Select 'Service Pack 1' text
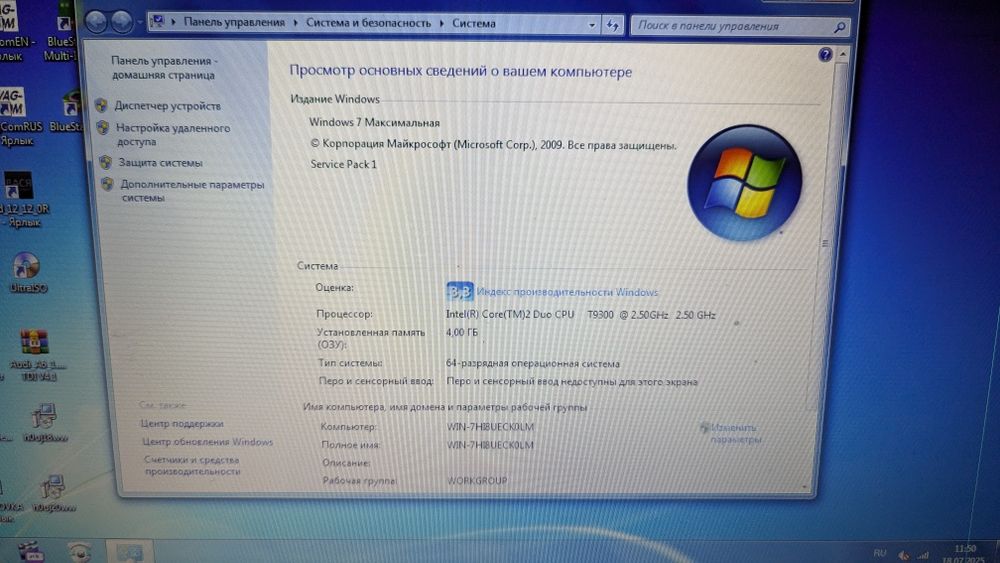Screen dimensions: 1000x563 343,164
